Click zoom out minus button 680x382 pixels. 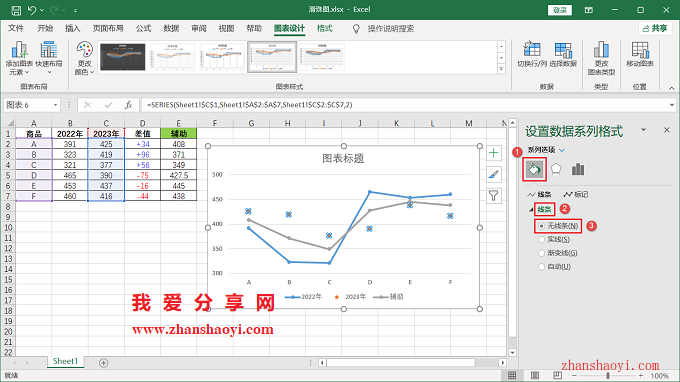coord(574,375)
